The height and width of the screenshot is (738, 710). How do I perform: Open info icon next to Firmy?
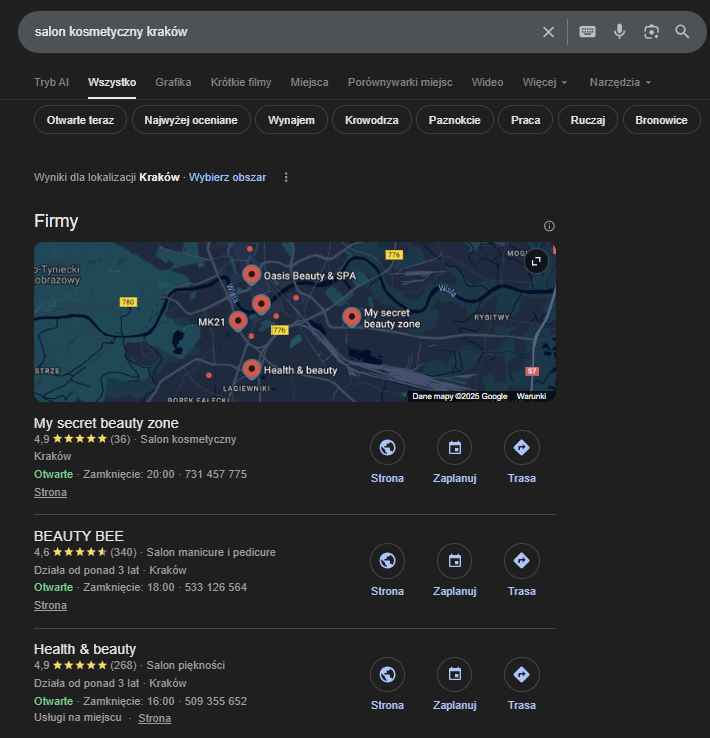549,226
